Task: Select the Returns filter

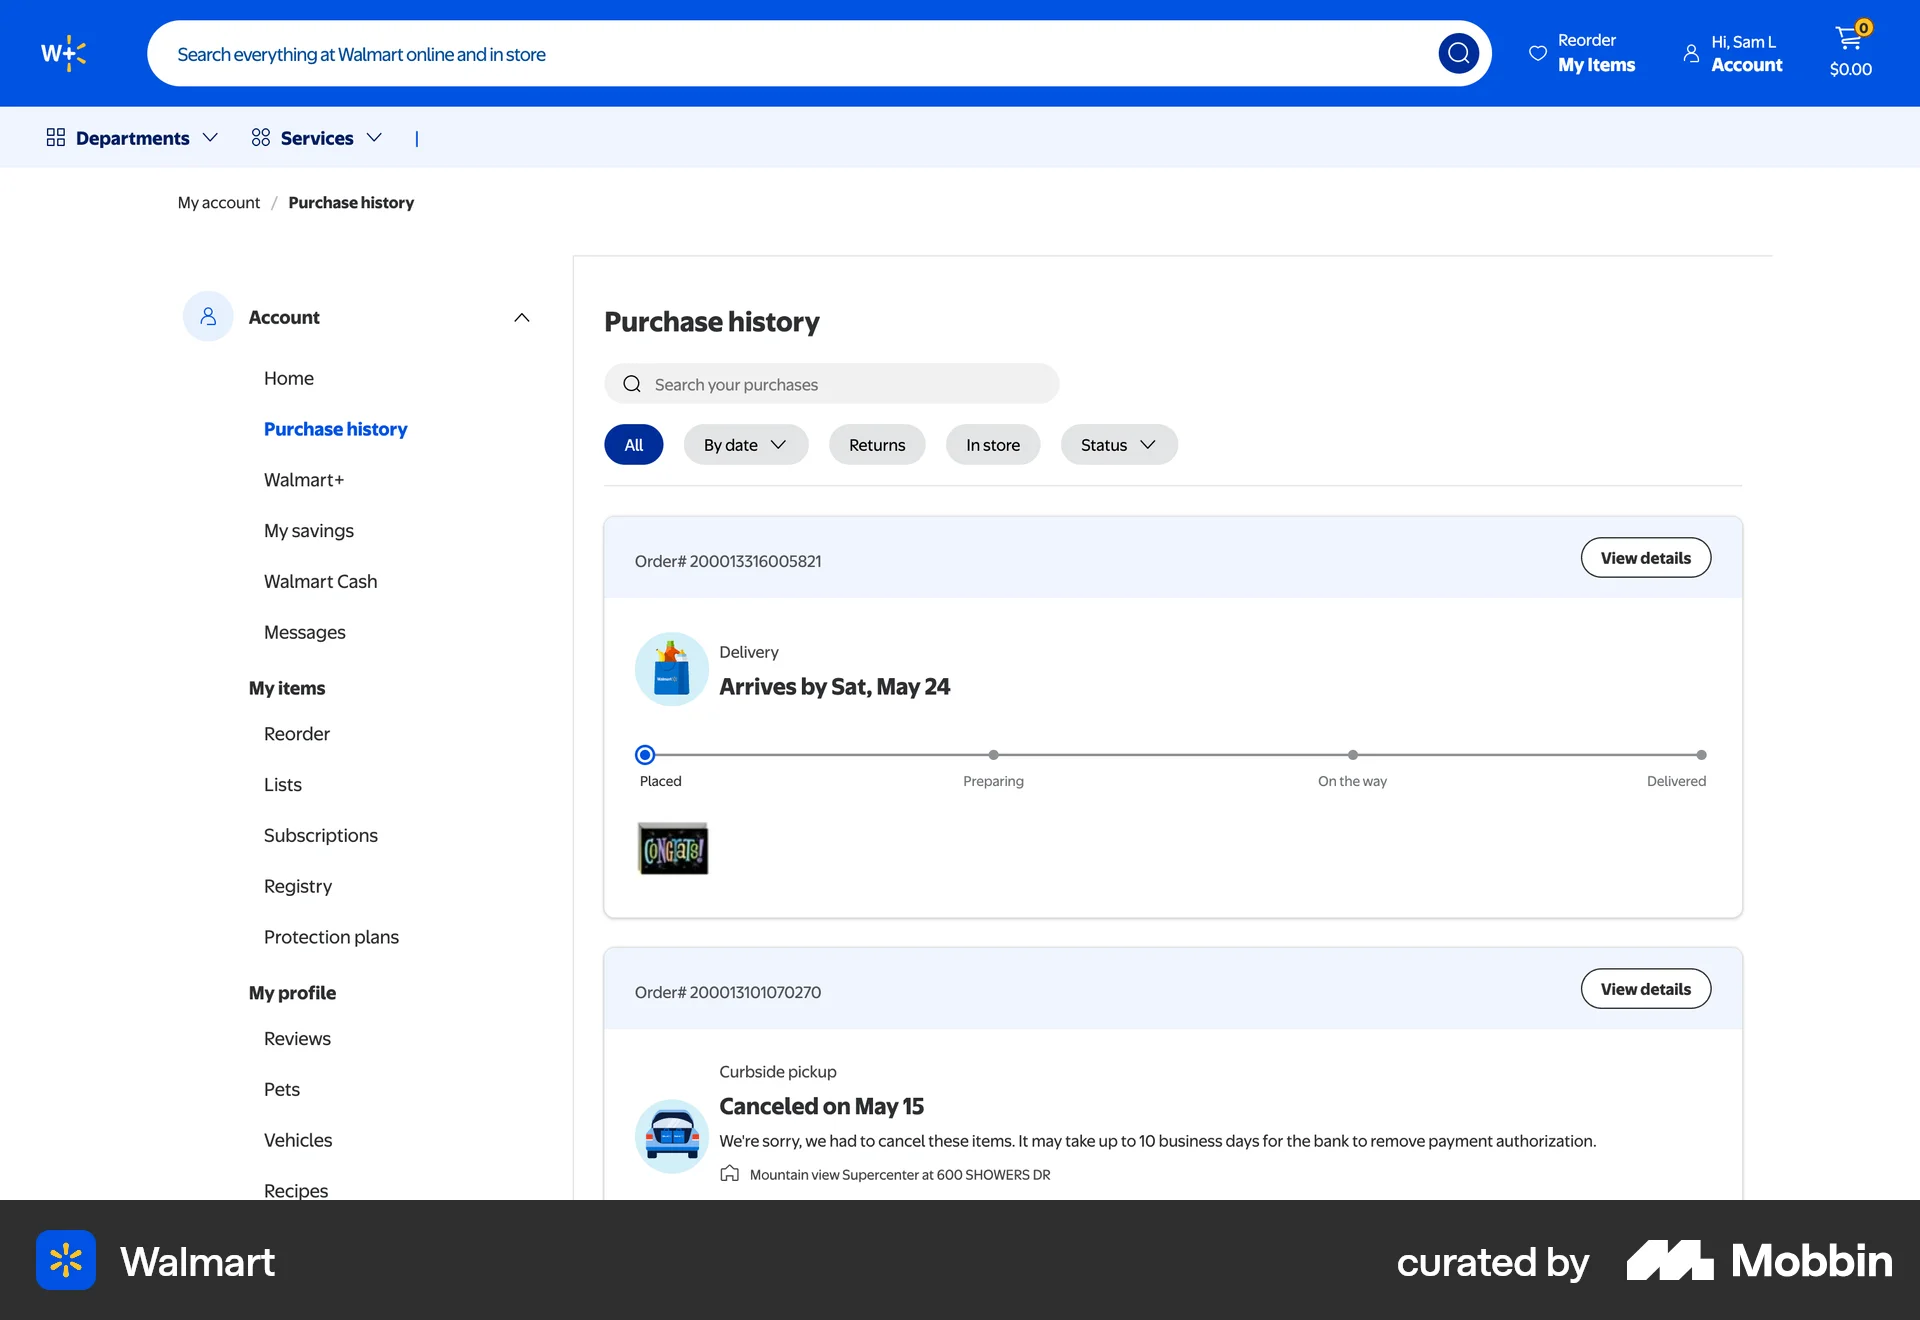Action: [877, 444]
